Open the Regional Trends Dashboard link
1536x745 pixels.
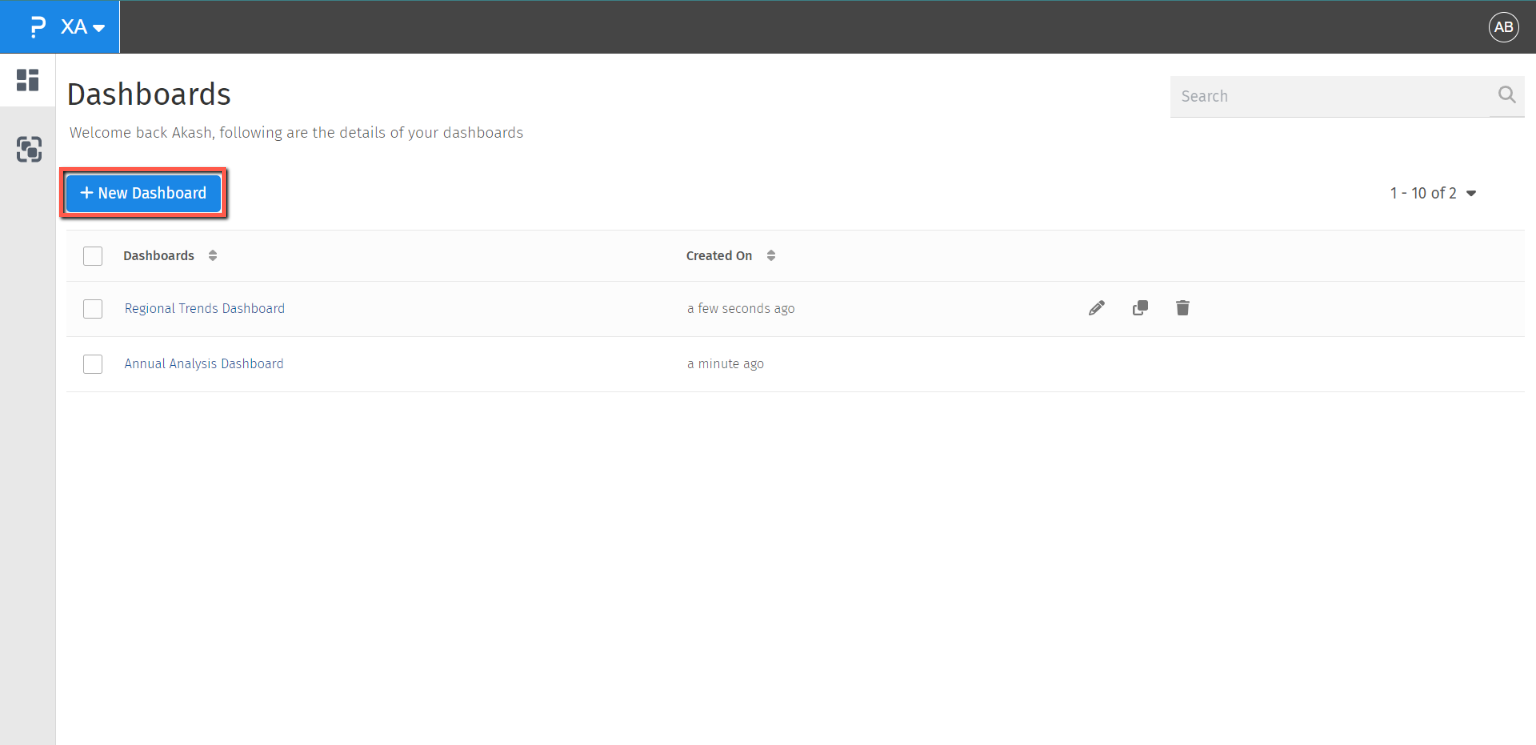coord(204,309)
